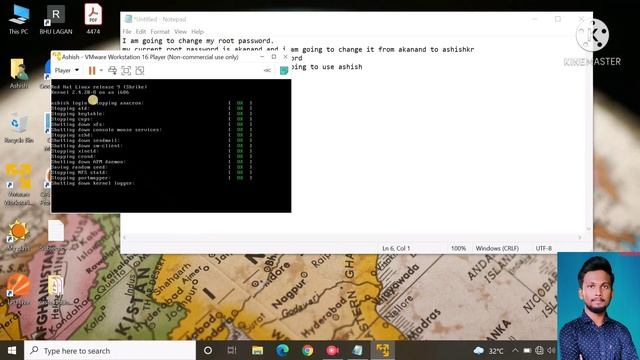
Task: Enter VMware full screen mode
Action: tap(126, 71)
